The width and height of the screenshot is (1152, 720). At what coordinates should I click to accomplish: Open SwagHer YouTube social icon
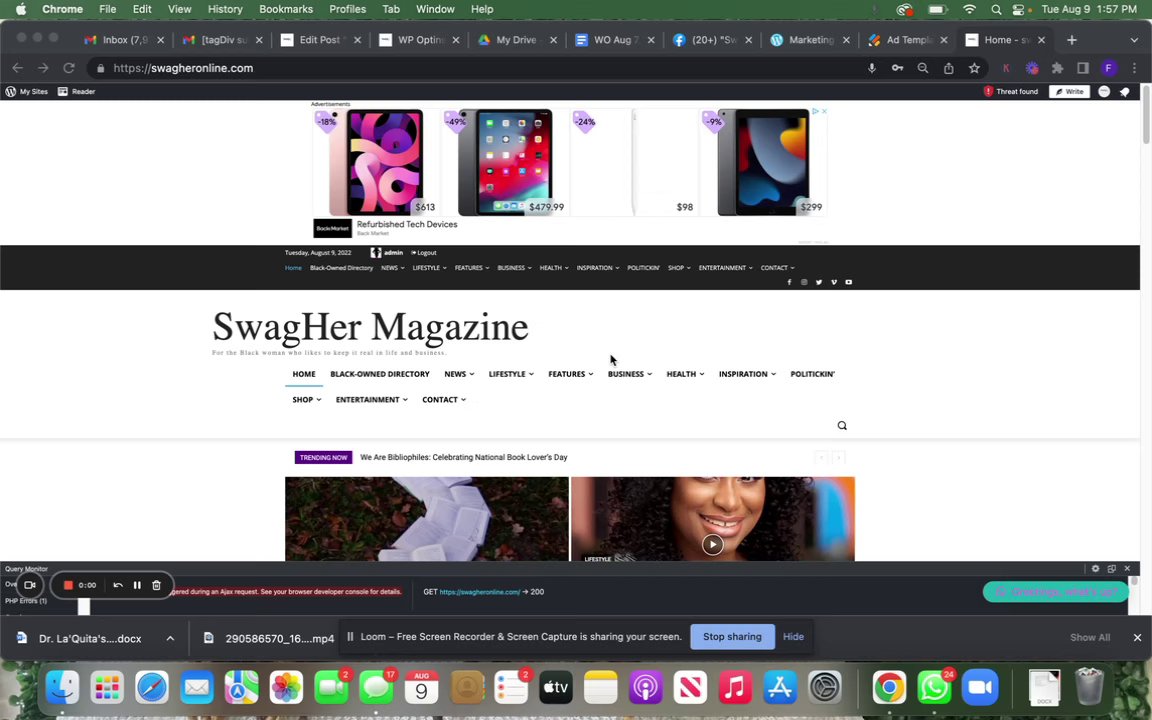[x=849, y=282]
